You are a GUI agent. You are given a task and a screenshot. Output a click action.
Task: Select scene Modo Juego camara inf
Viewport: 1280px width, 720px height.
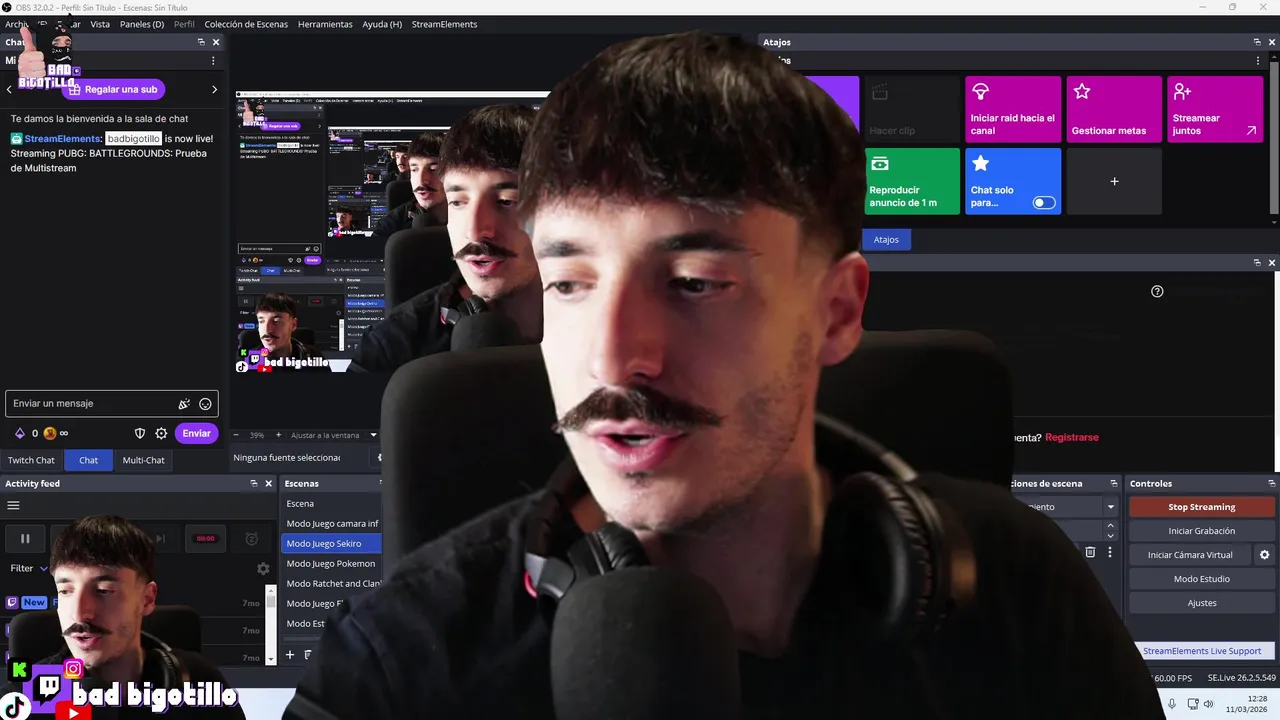tap(332, 524)
